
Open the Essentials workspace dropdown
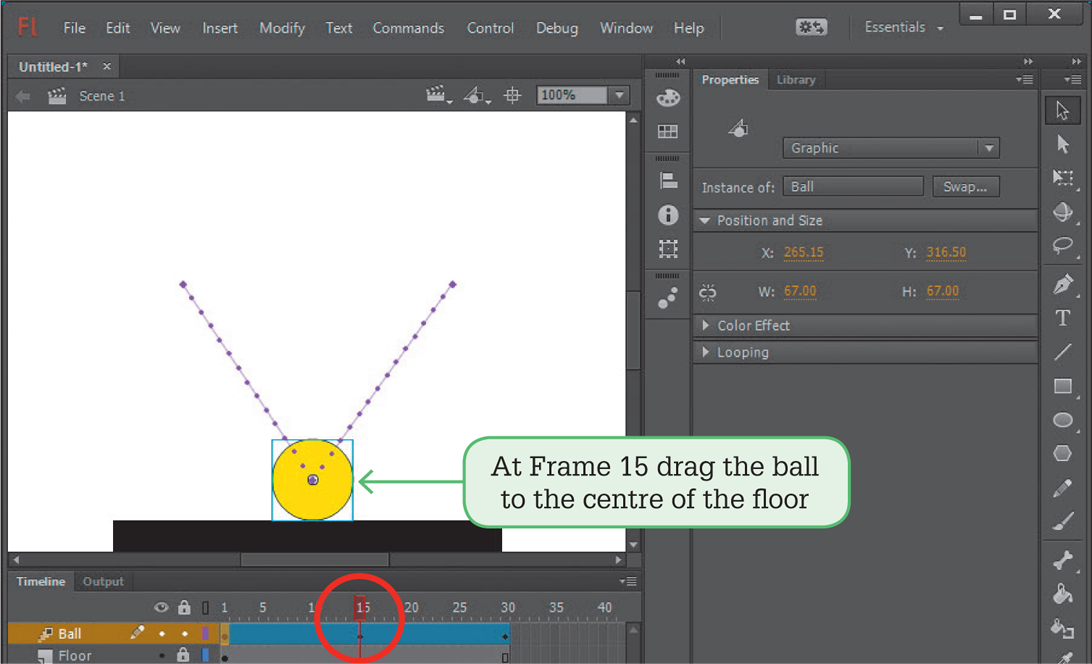904,27
